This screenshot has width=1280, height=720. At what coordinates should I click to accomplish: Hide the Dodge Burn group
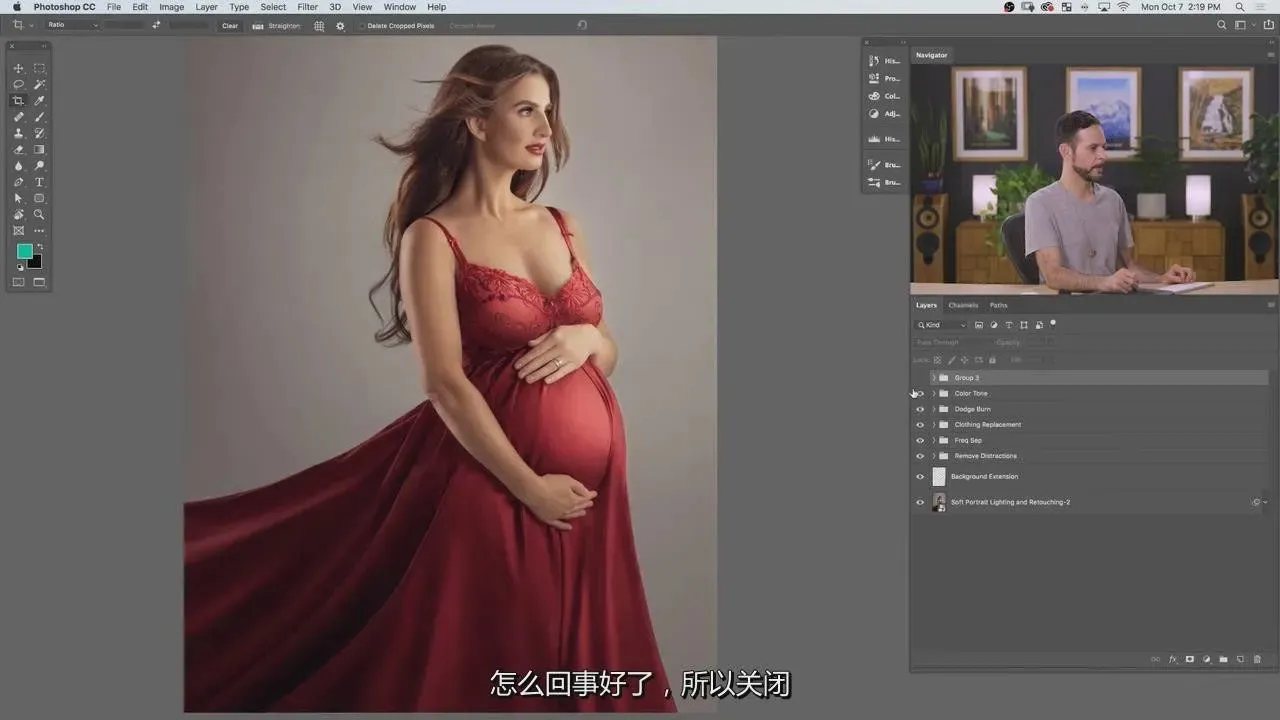[920, 409]
